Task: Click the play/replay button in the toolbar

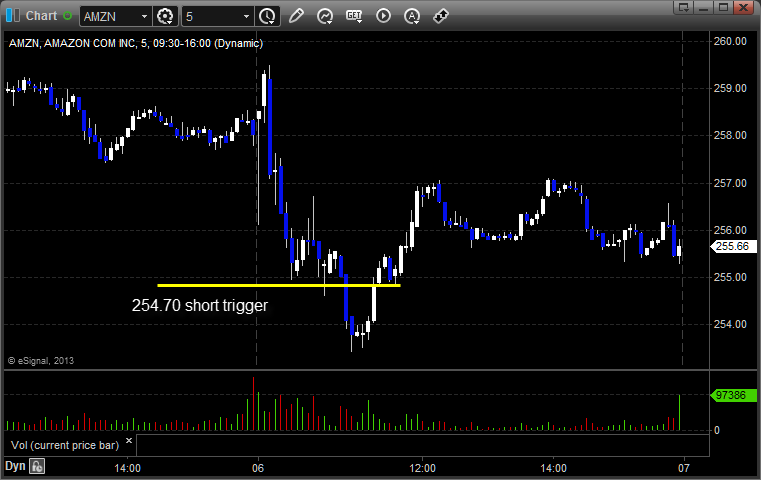Action: click(x=383, y=16)
